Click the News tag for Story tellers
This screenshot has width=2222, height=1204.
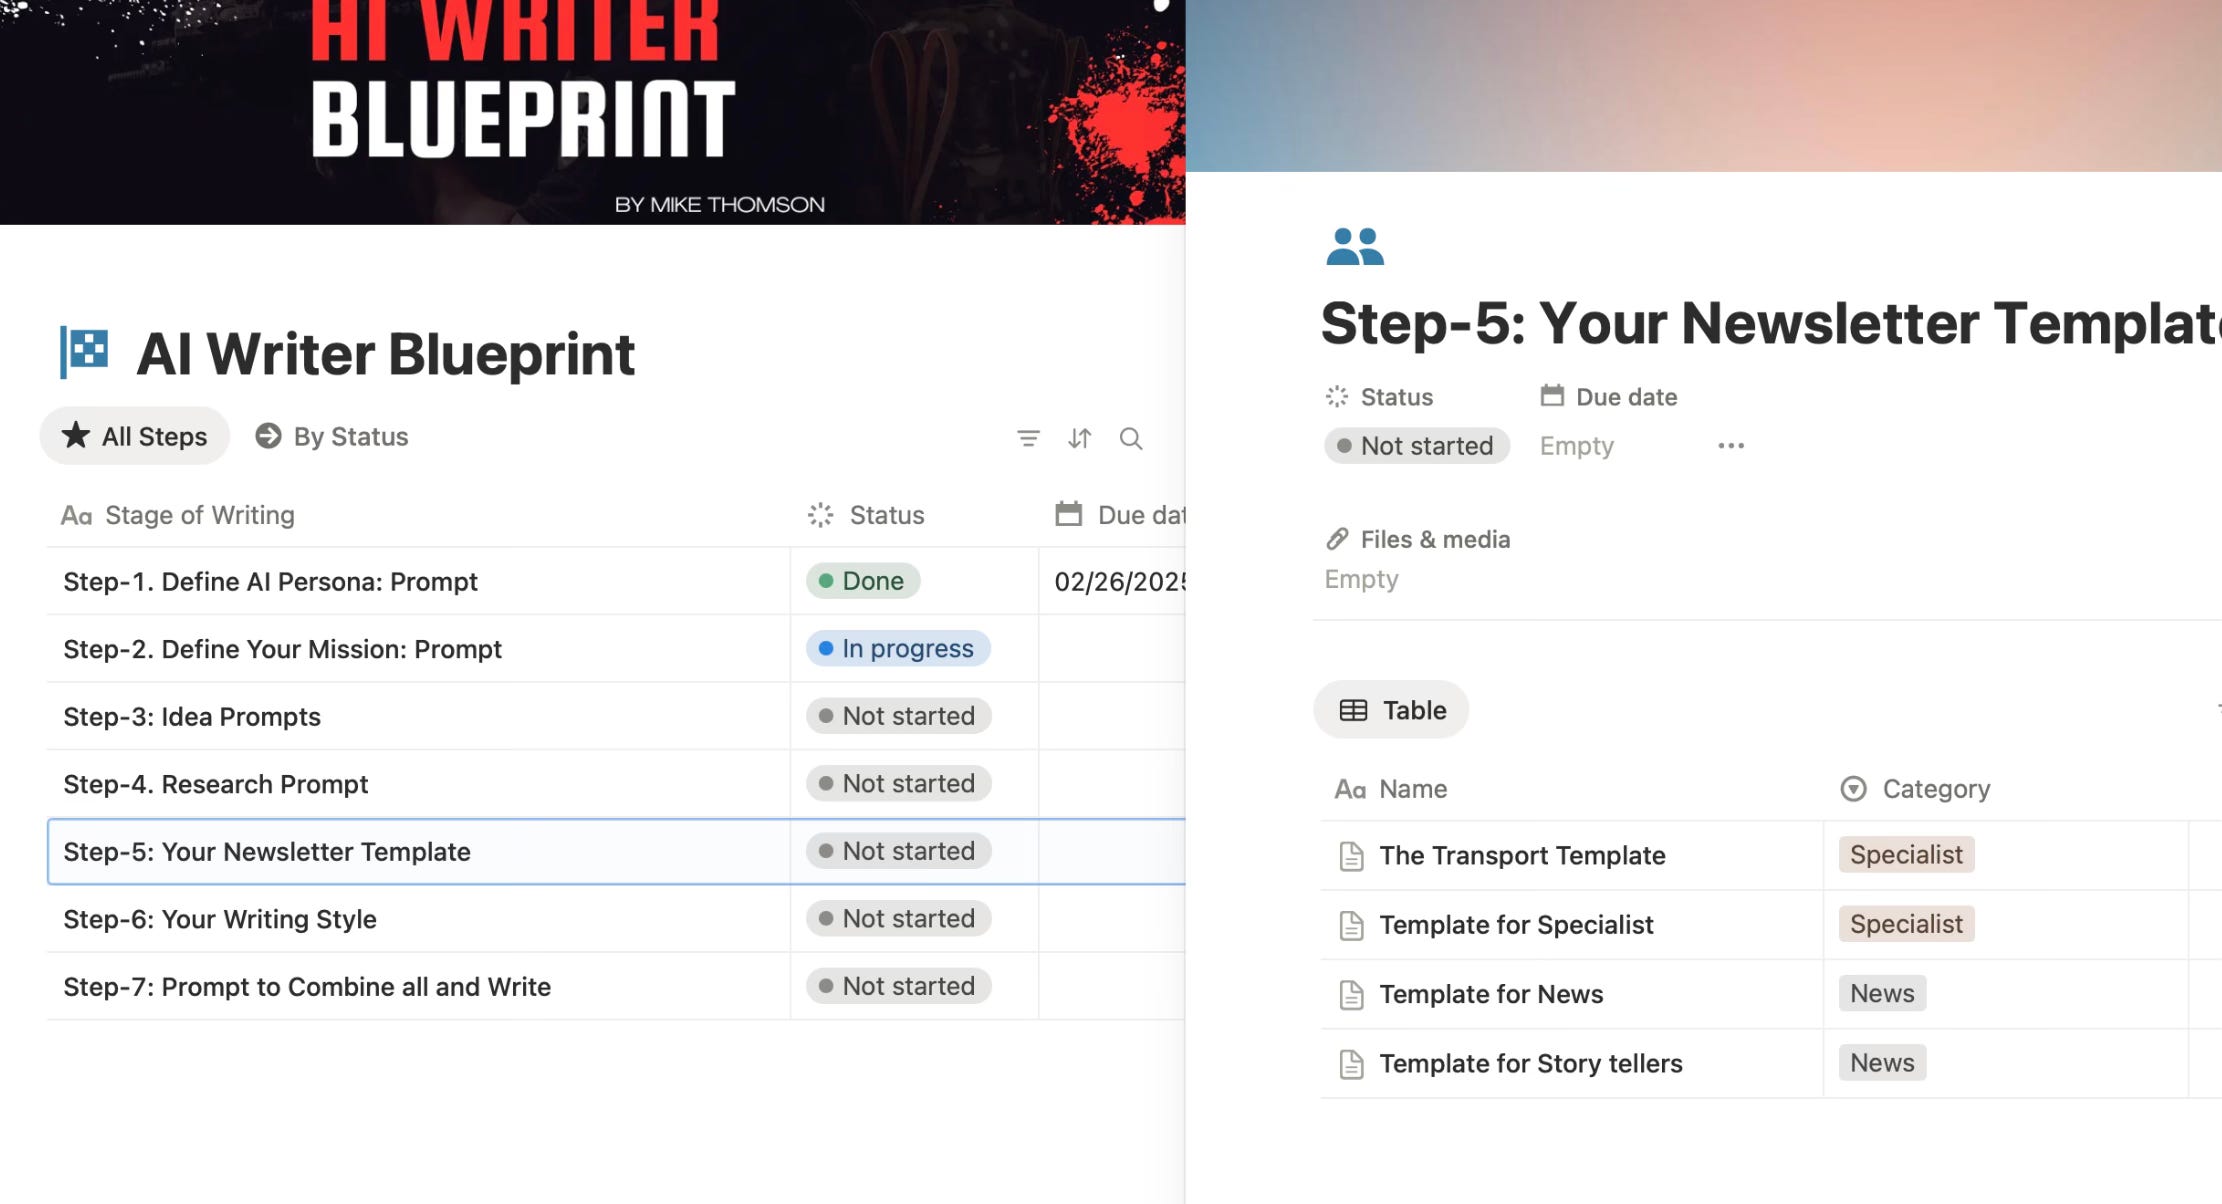pyautogui.click(x=1881, y=1063)
